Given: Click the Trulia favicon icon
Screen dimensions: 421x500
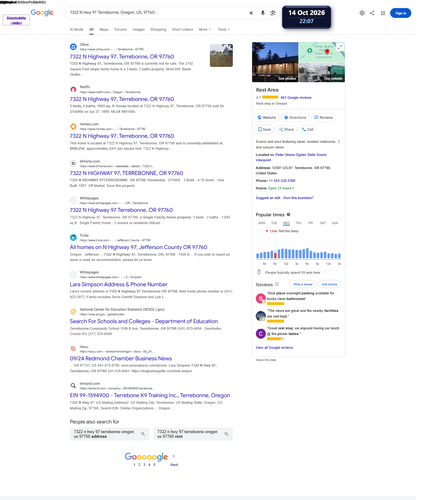Looking at the screenshot, I should coord(73,237).
